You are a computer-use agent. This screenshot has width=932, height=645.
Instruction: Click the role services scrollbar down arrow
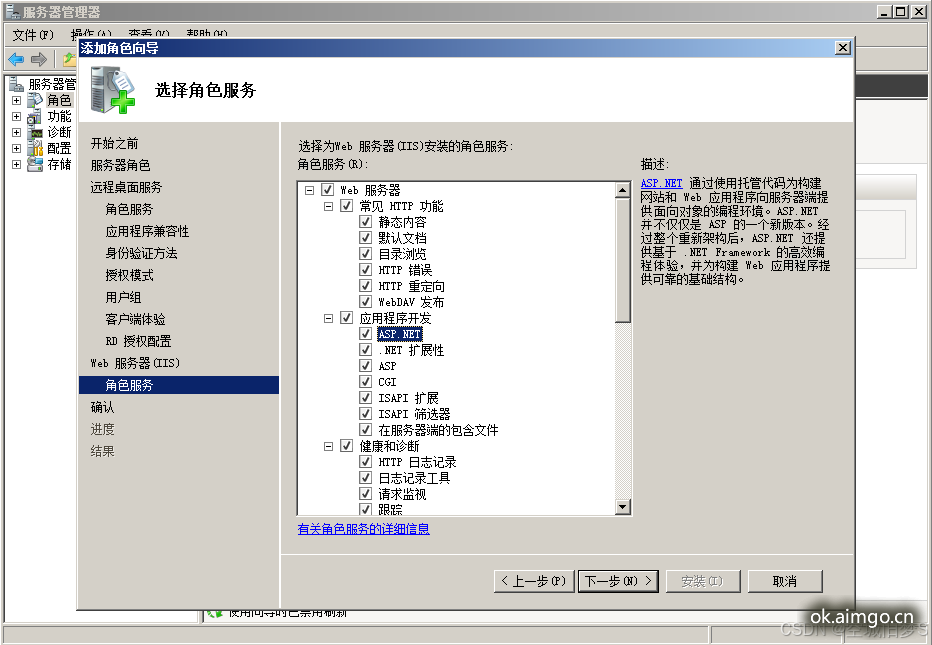[x=622, y=507]
